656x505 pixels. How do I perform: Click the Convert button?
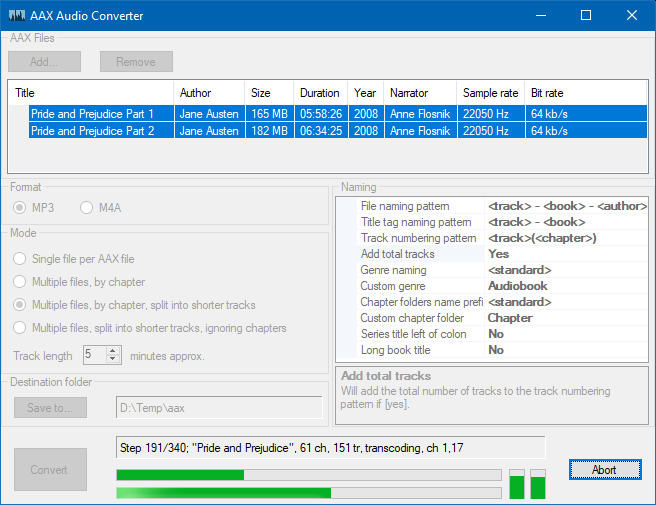point(49,470)
